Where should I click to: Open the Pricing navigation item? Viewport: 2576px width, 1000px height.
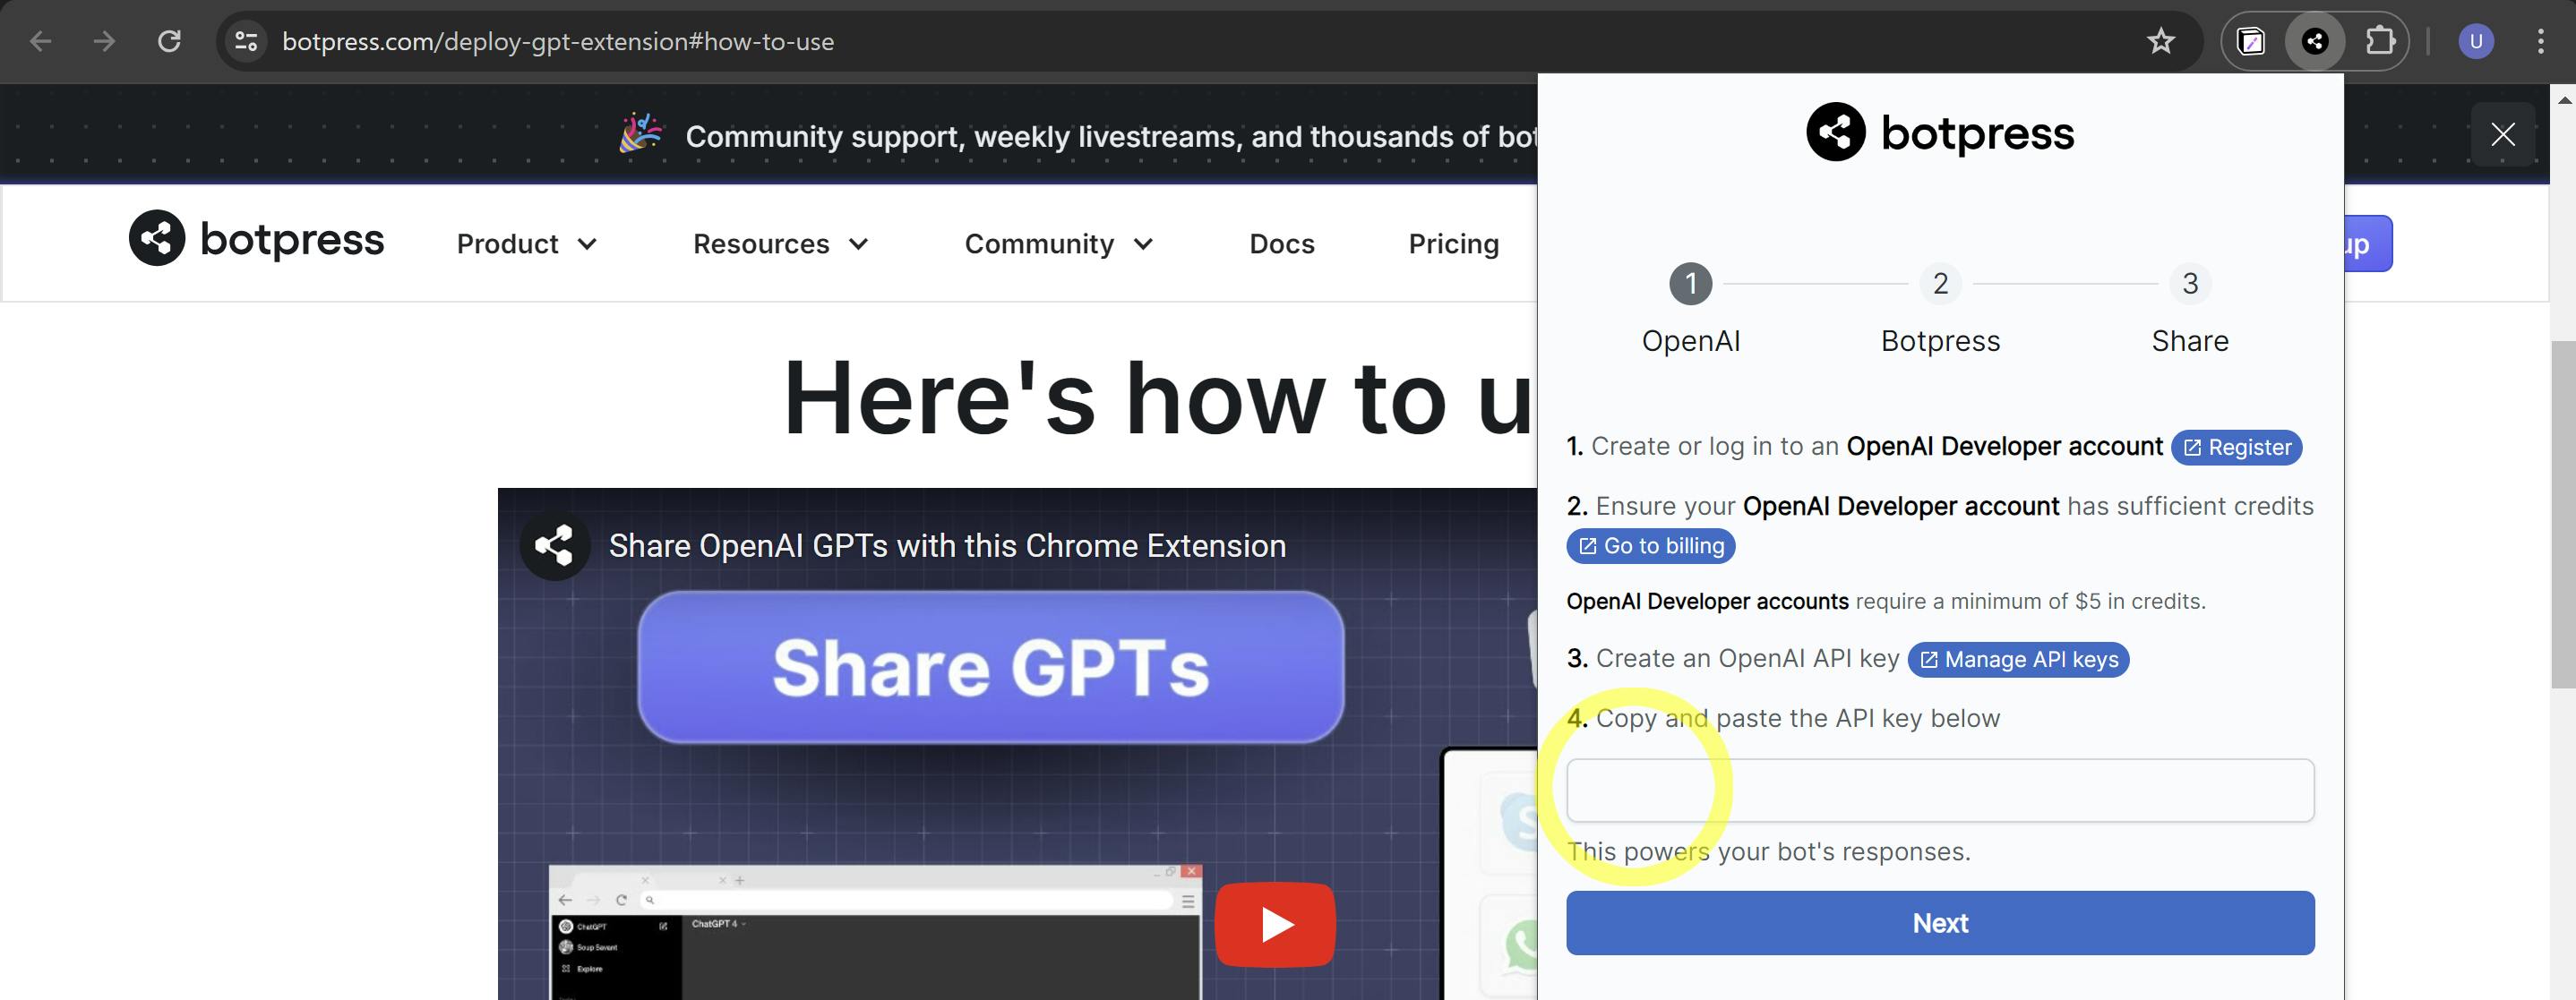point(1453,244)
